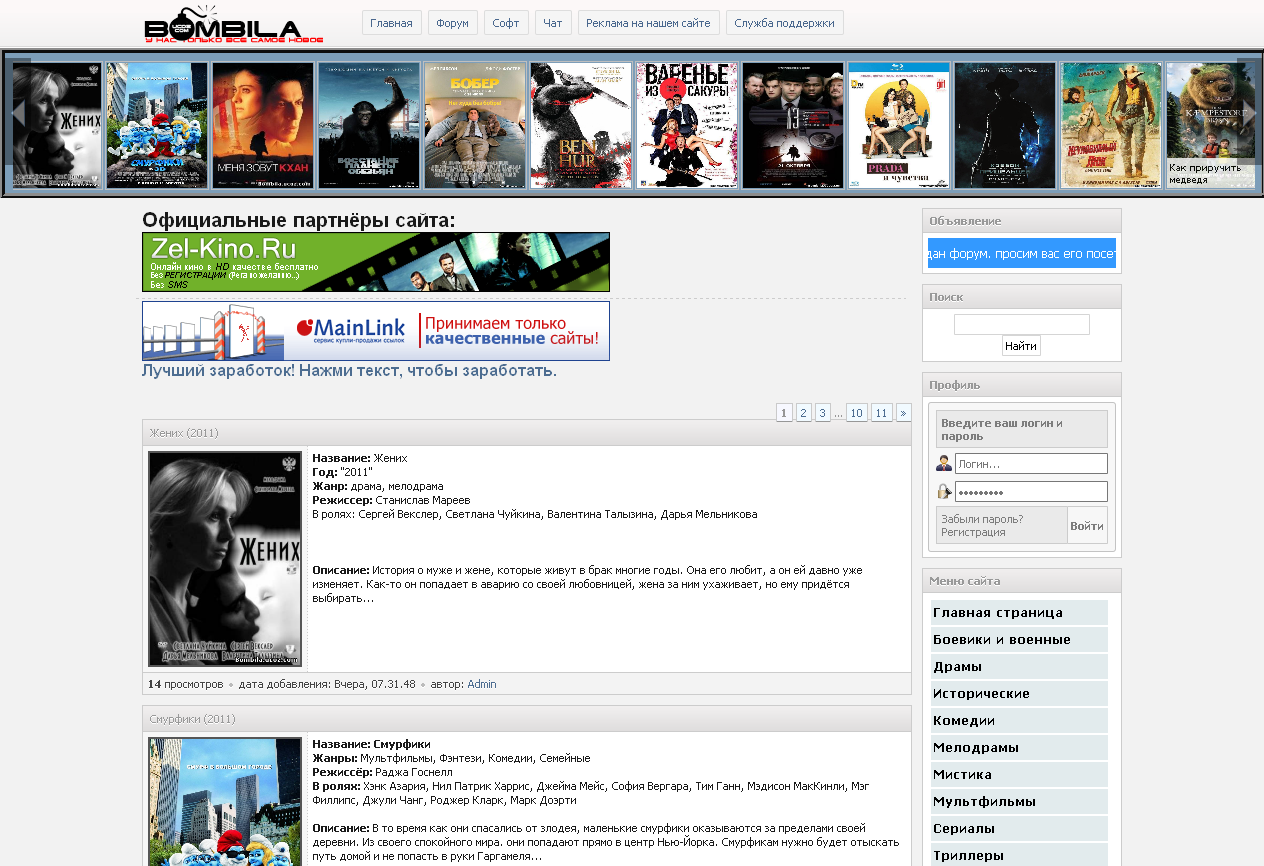The height and width of the screenshot is (866, 1264).
Task: Open Служба поддержки menu item
Action: coord(785,23)
